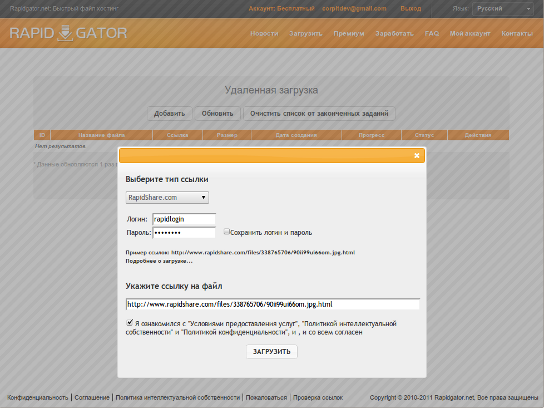
Task: Tick the save login and password checkbox
Action: pyautogui.click(x=227, y=231)
